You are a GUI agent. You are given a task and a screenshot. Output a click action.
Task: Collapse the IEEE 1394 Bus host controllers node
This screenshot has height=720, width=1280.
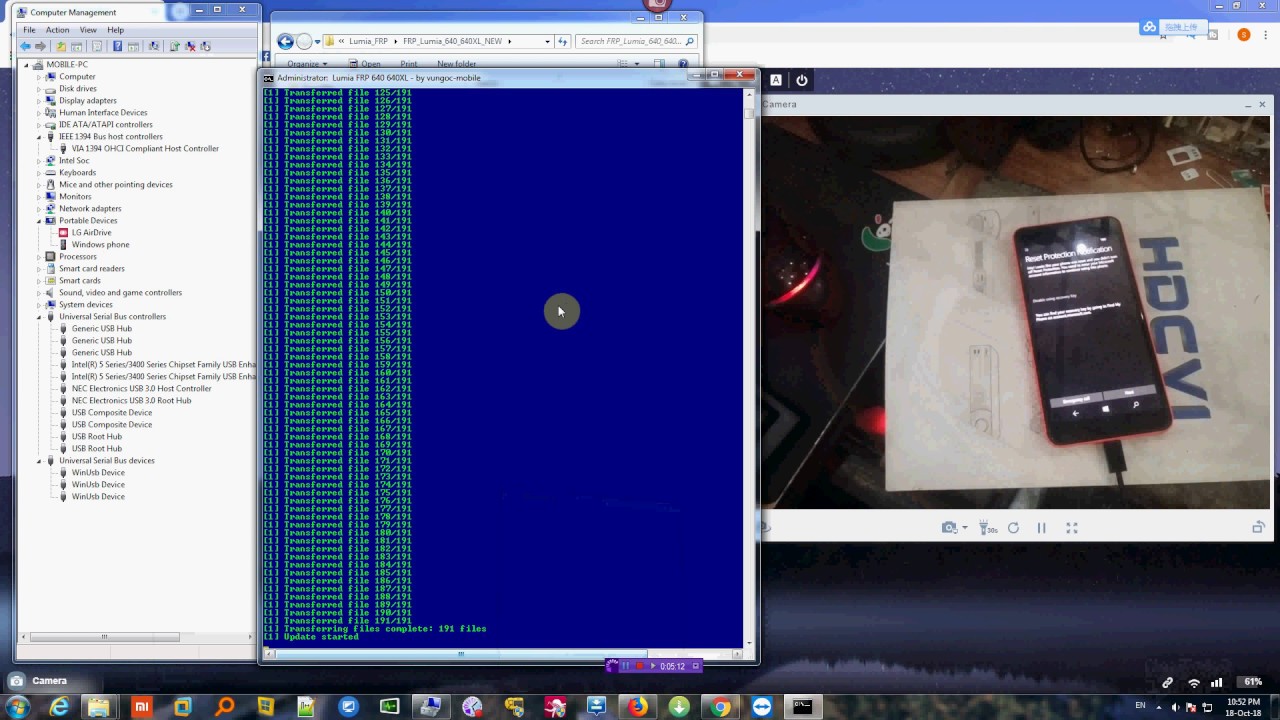coord(39,136)
